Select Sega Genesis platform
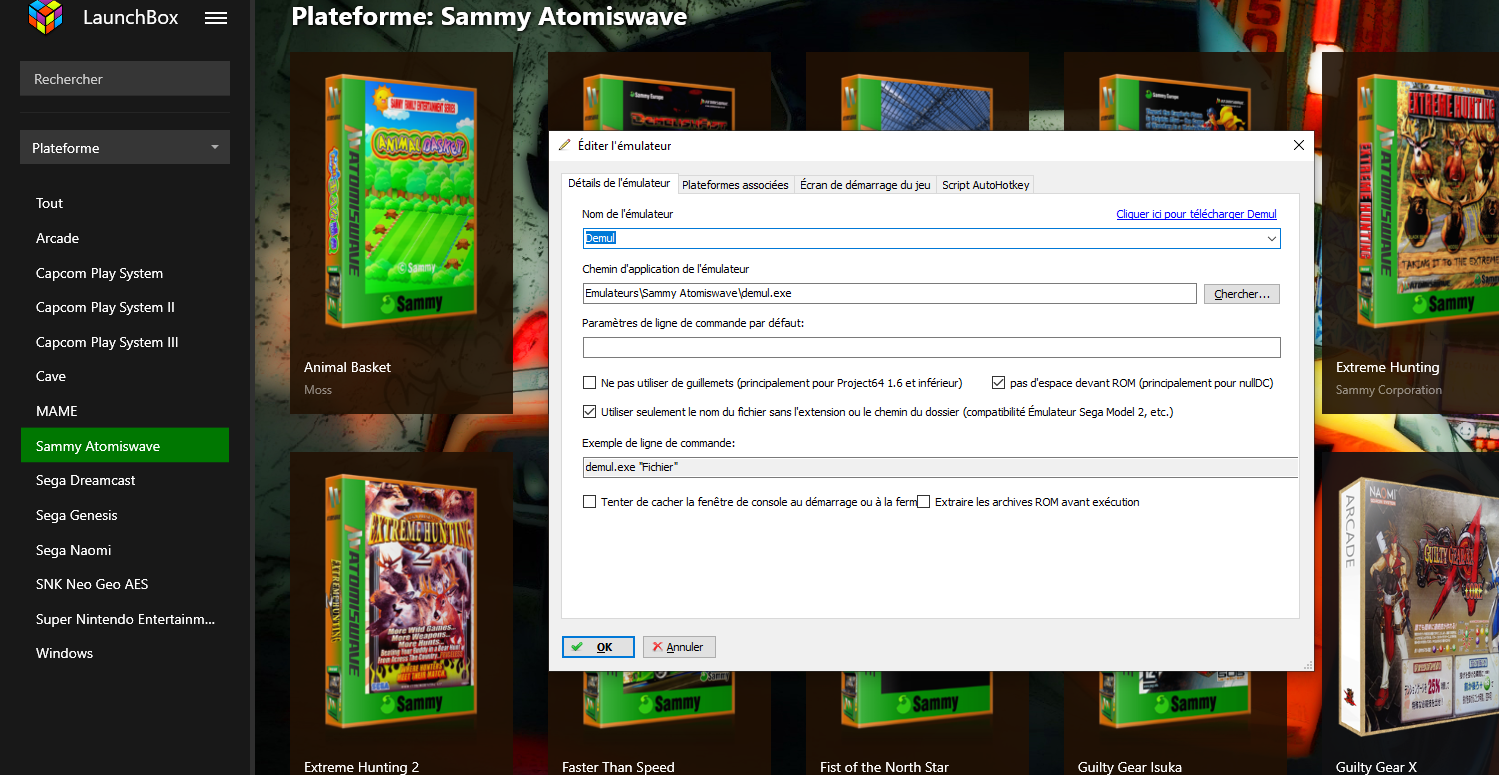Screen dimensions: 1499x775 click(125, 515)
